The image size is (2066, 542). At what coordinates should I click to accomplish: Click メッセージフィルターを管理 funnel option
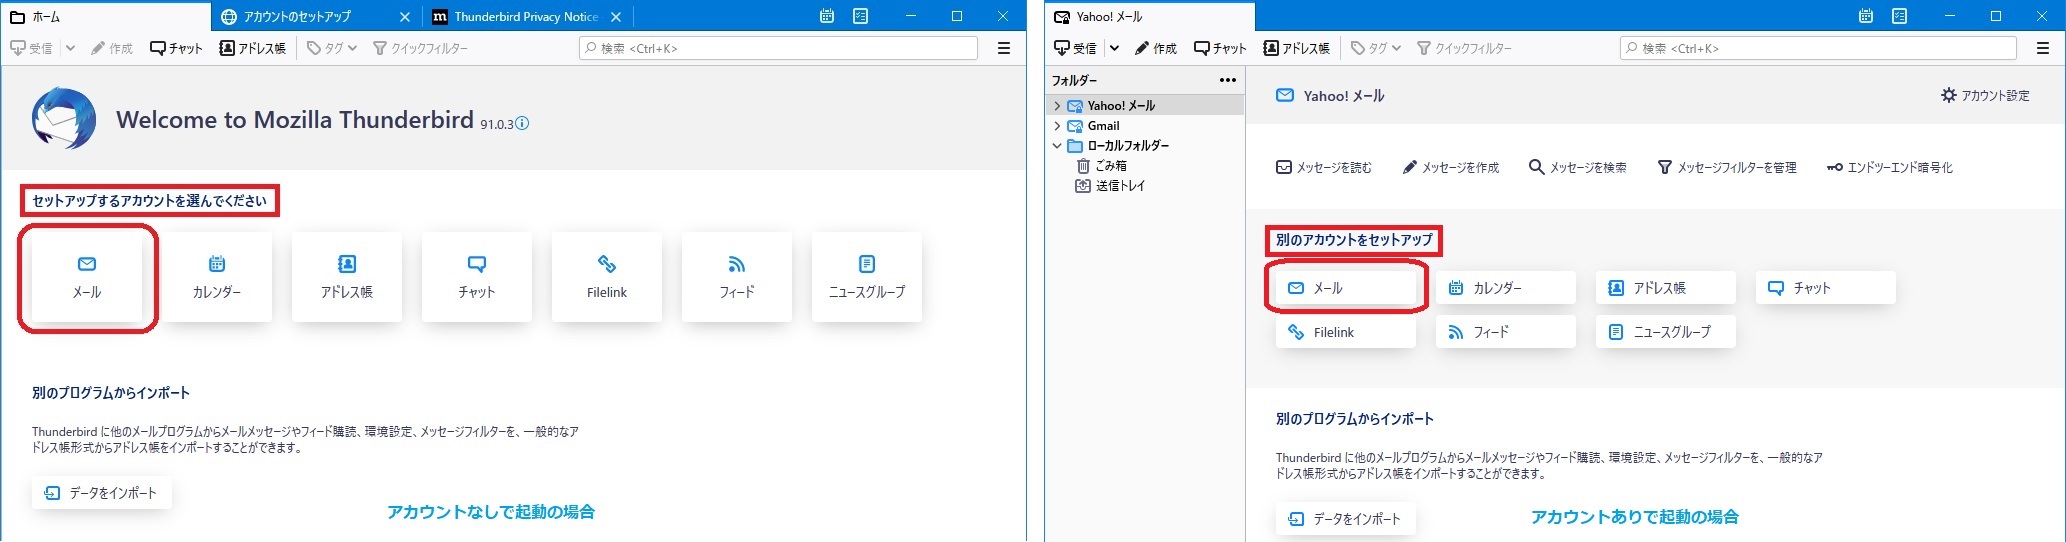tap(1727, 168)
